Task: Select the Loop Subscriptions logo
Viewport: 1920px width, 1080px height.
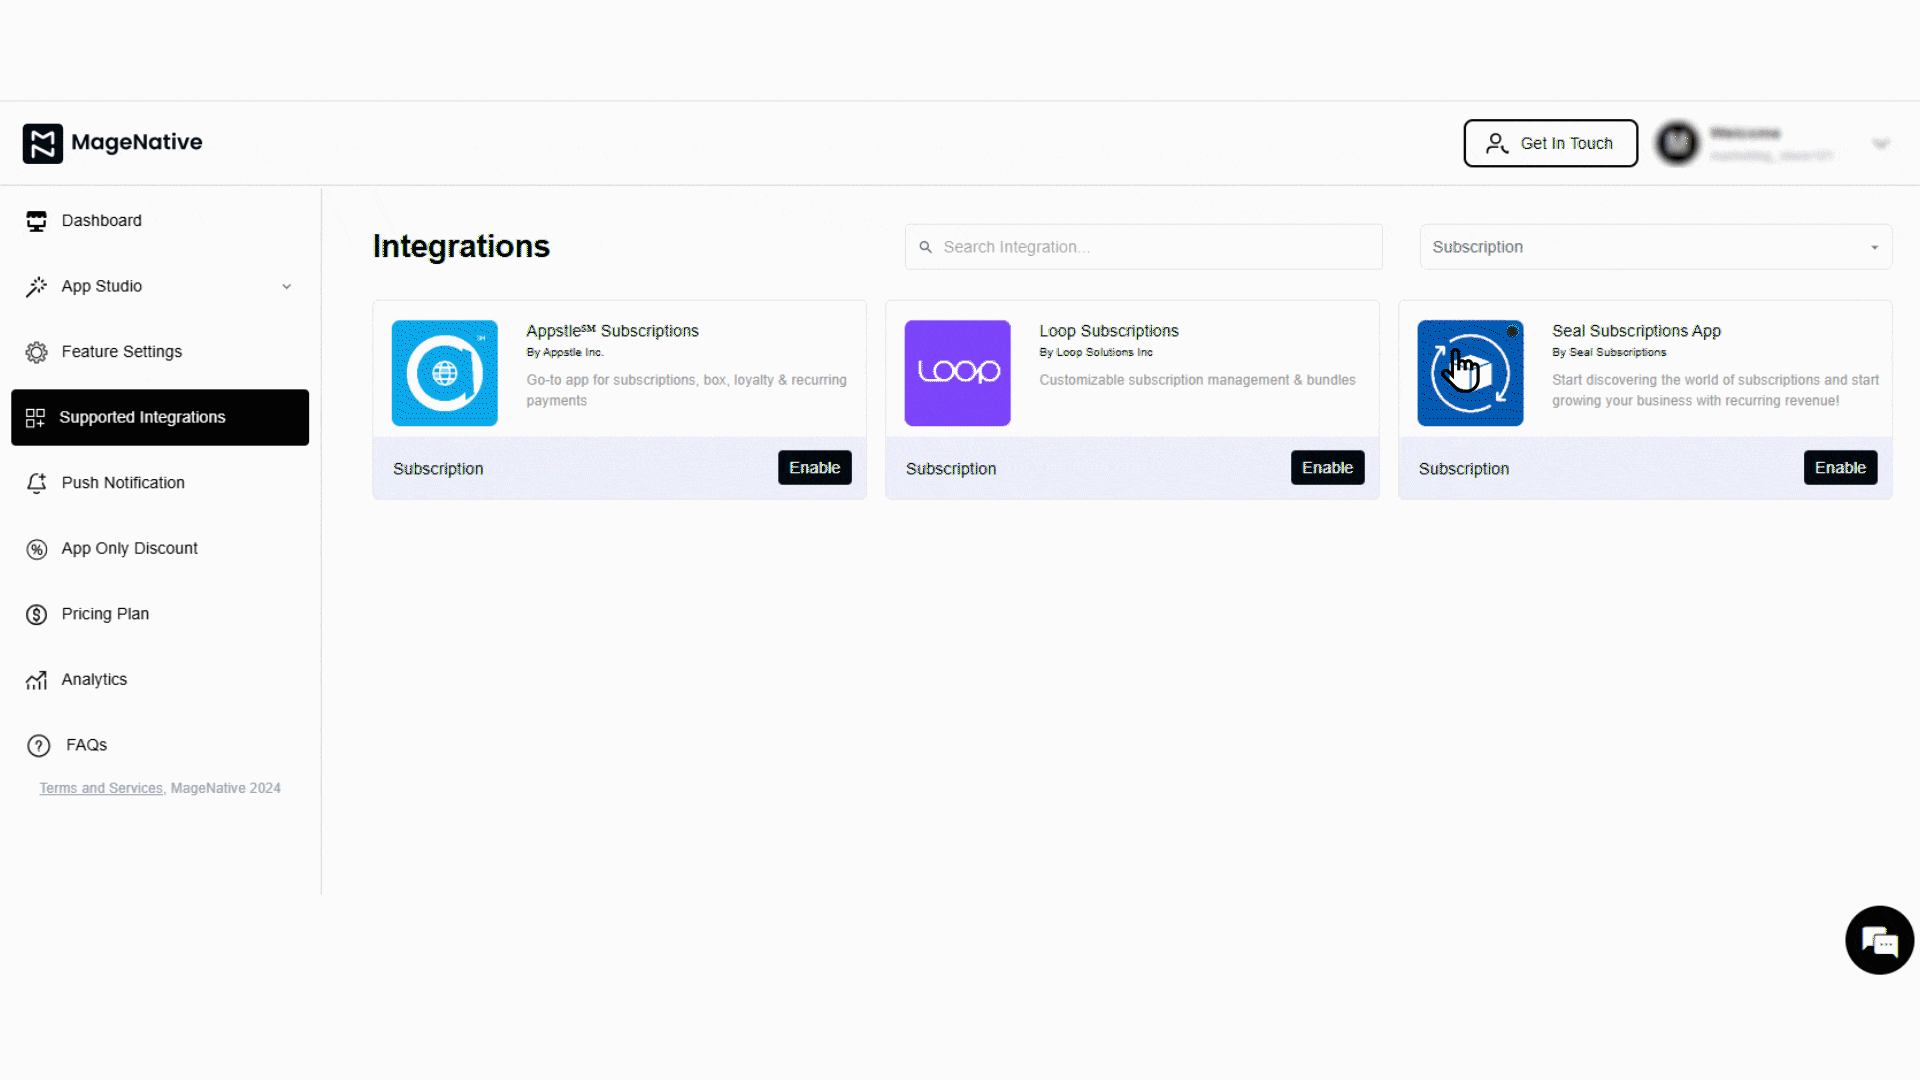Action: tap(957, 373)
